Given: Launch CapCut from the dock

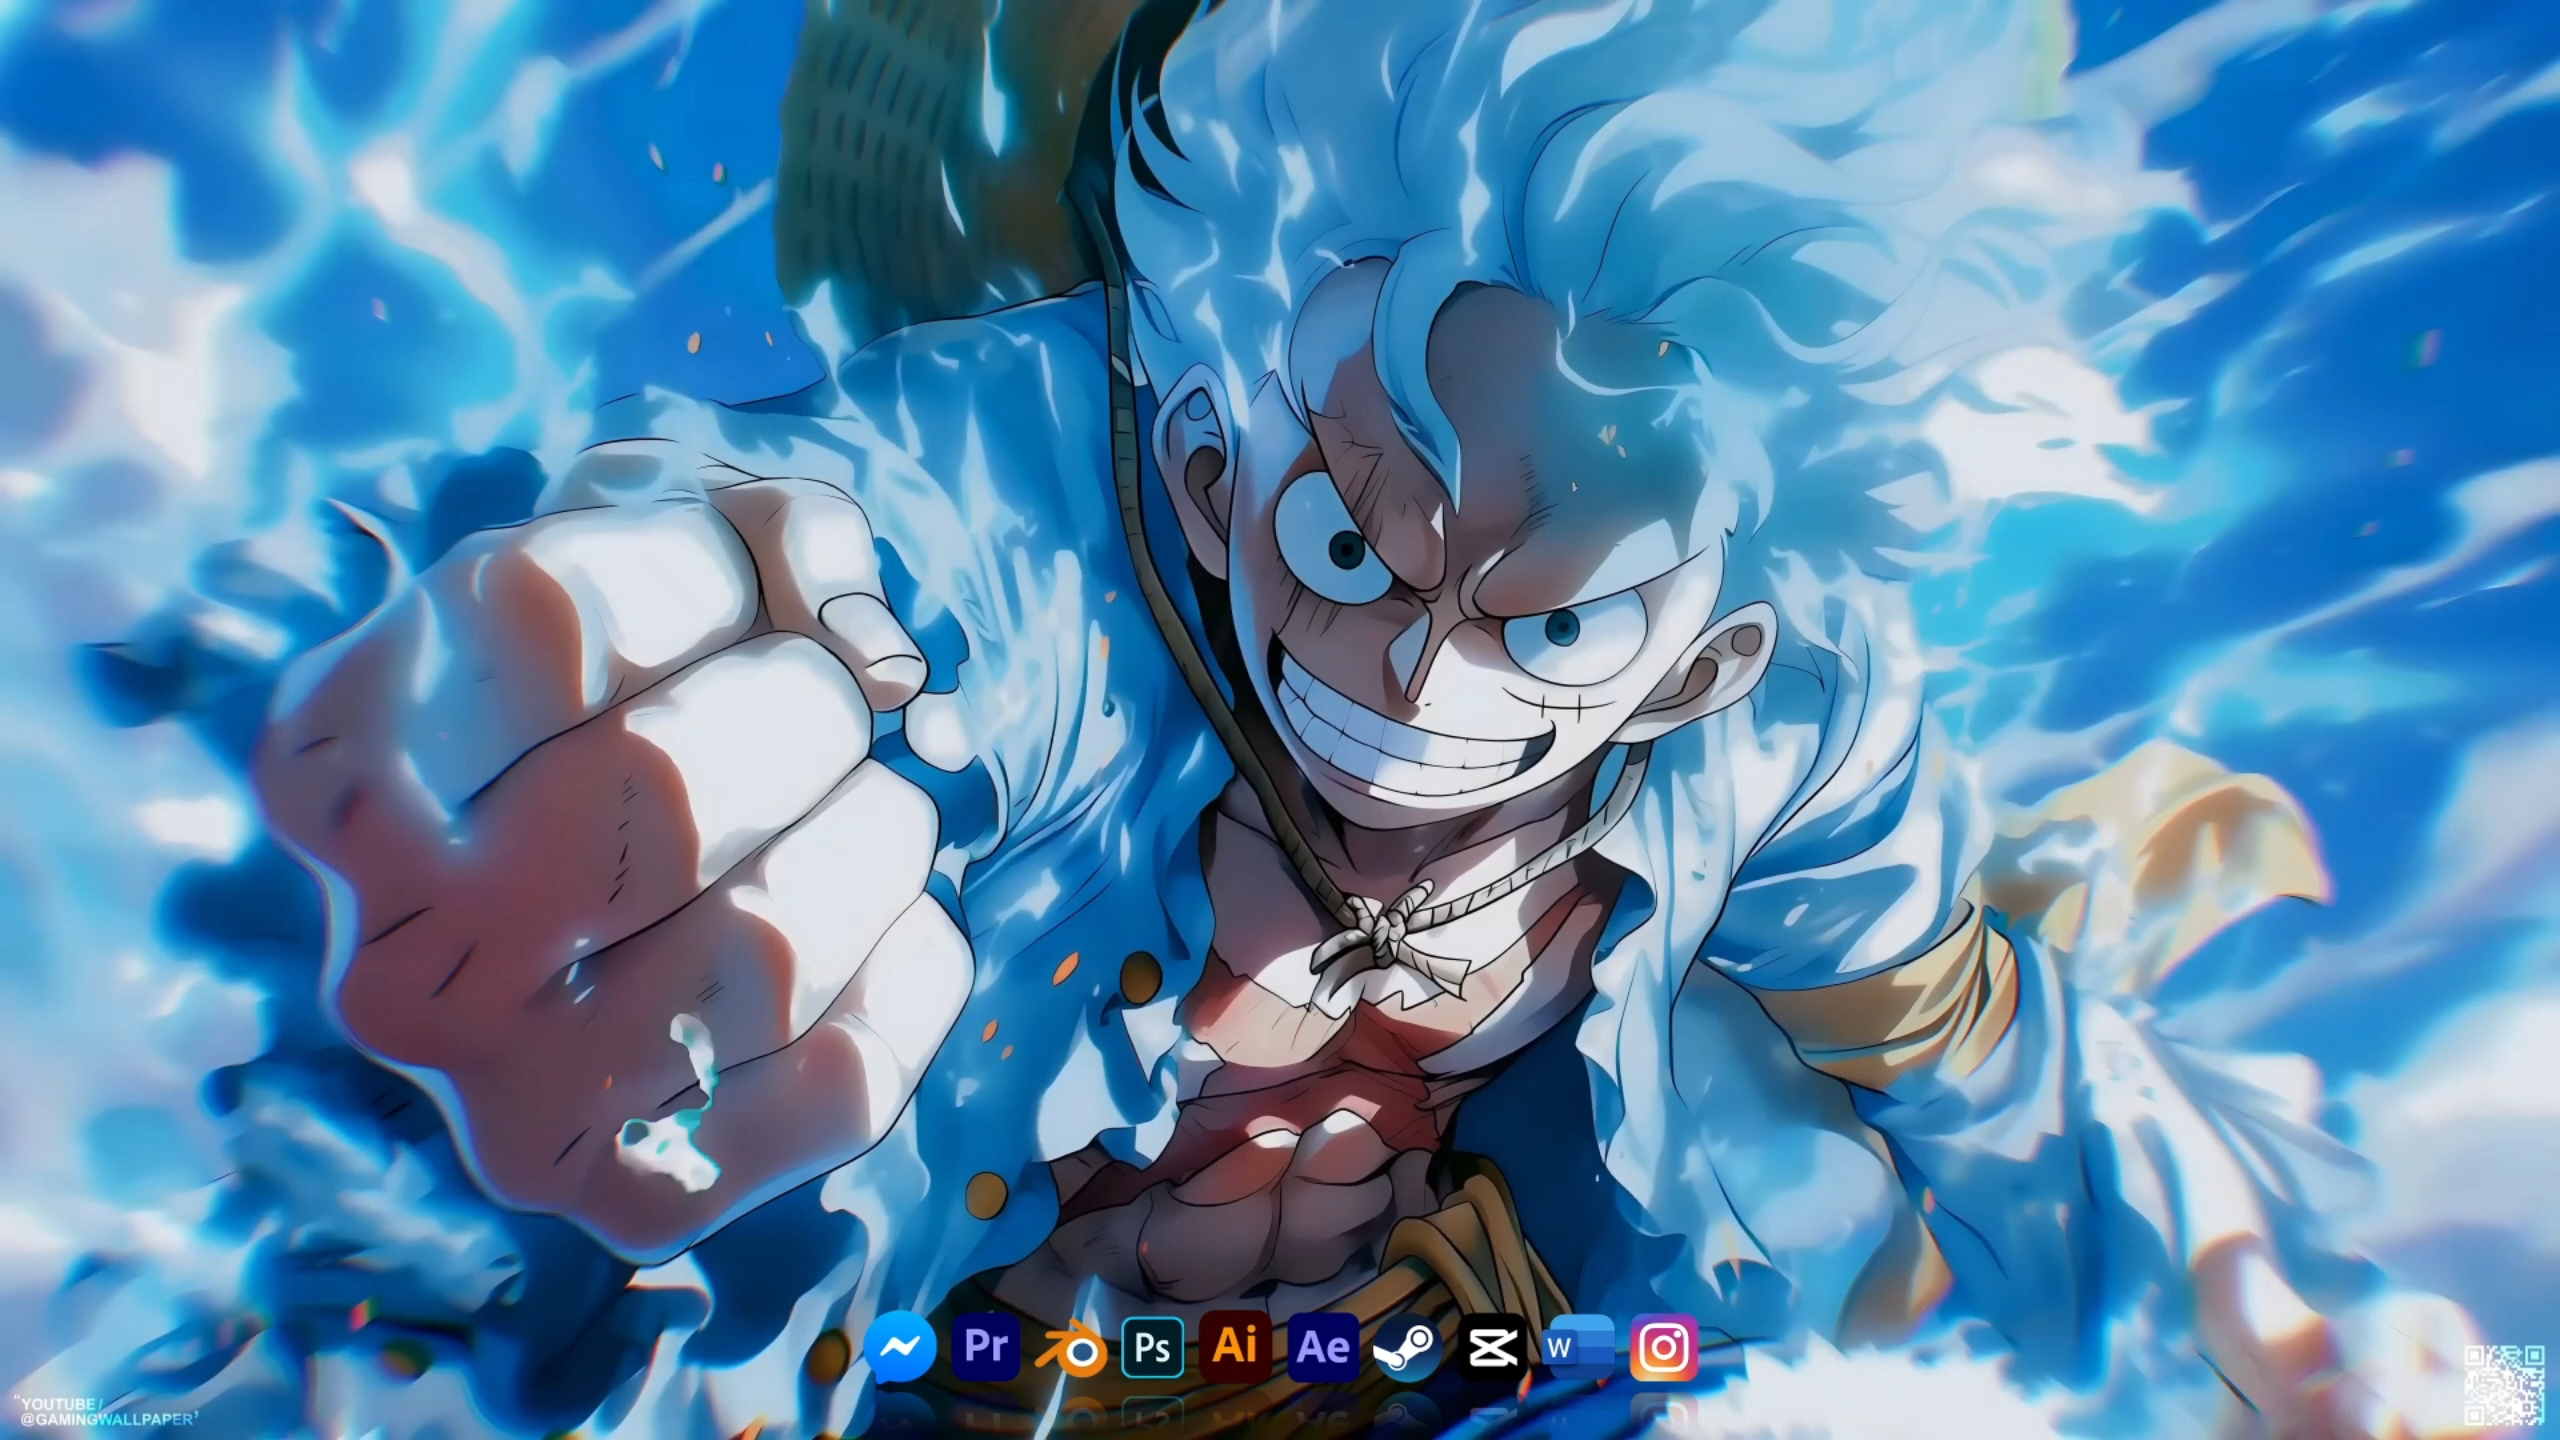Looking at the screenshot, I should click(x=1493, y=1347).
